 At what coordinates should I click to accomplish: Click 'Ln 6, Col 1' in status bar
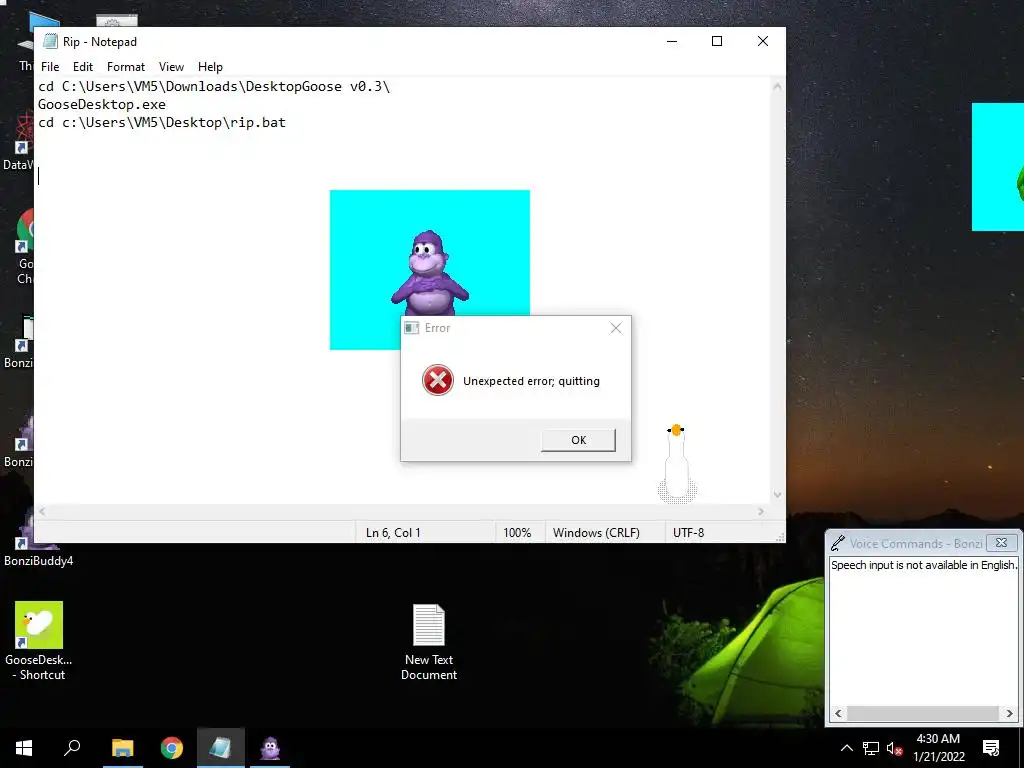click(x=393, y=533)
